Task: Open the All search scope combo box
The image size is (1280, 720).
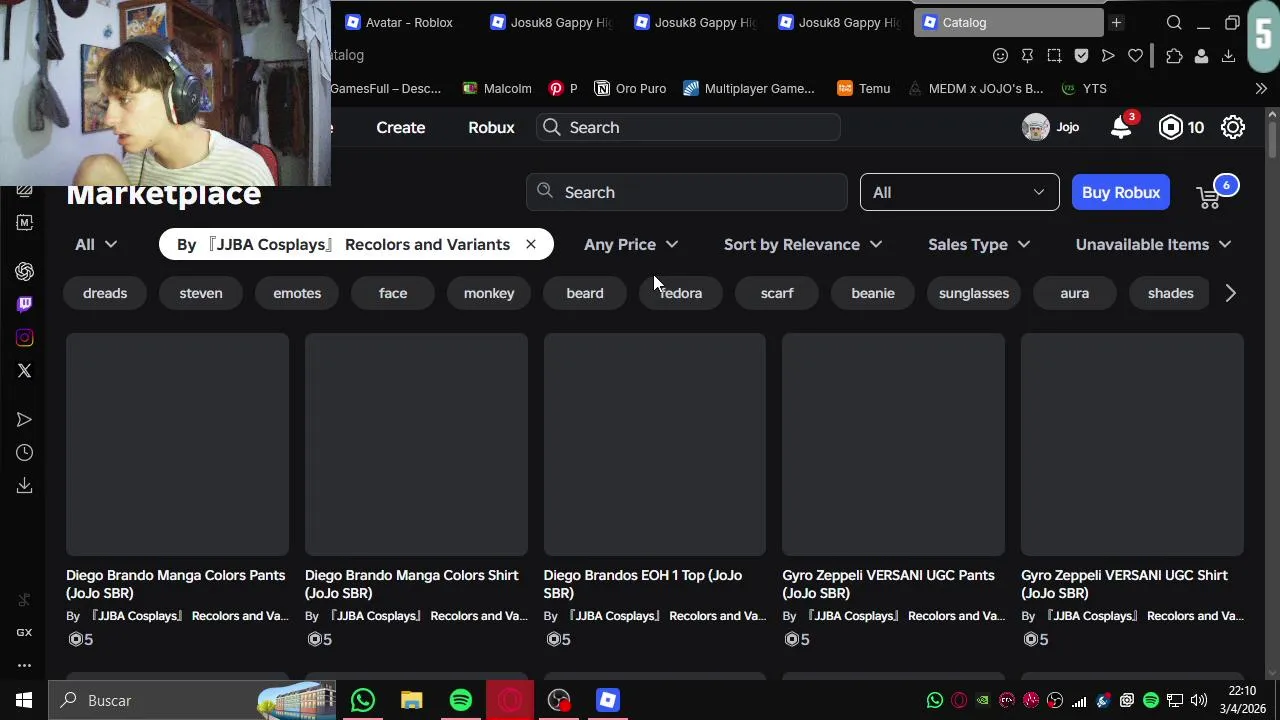Action: click(x=959, y=192)
